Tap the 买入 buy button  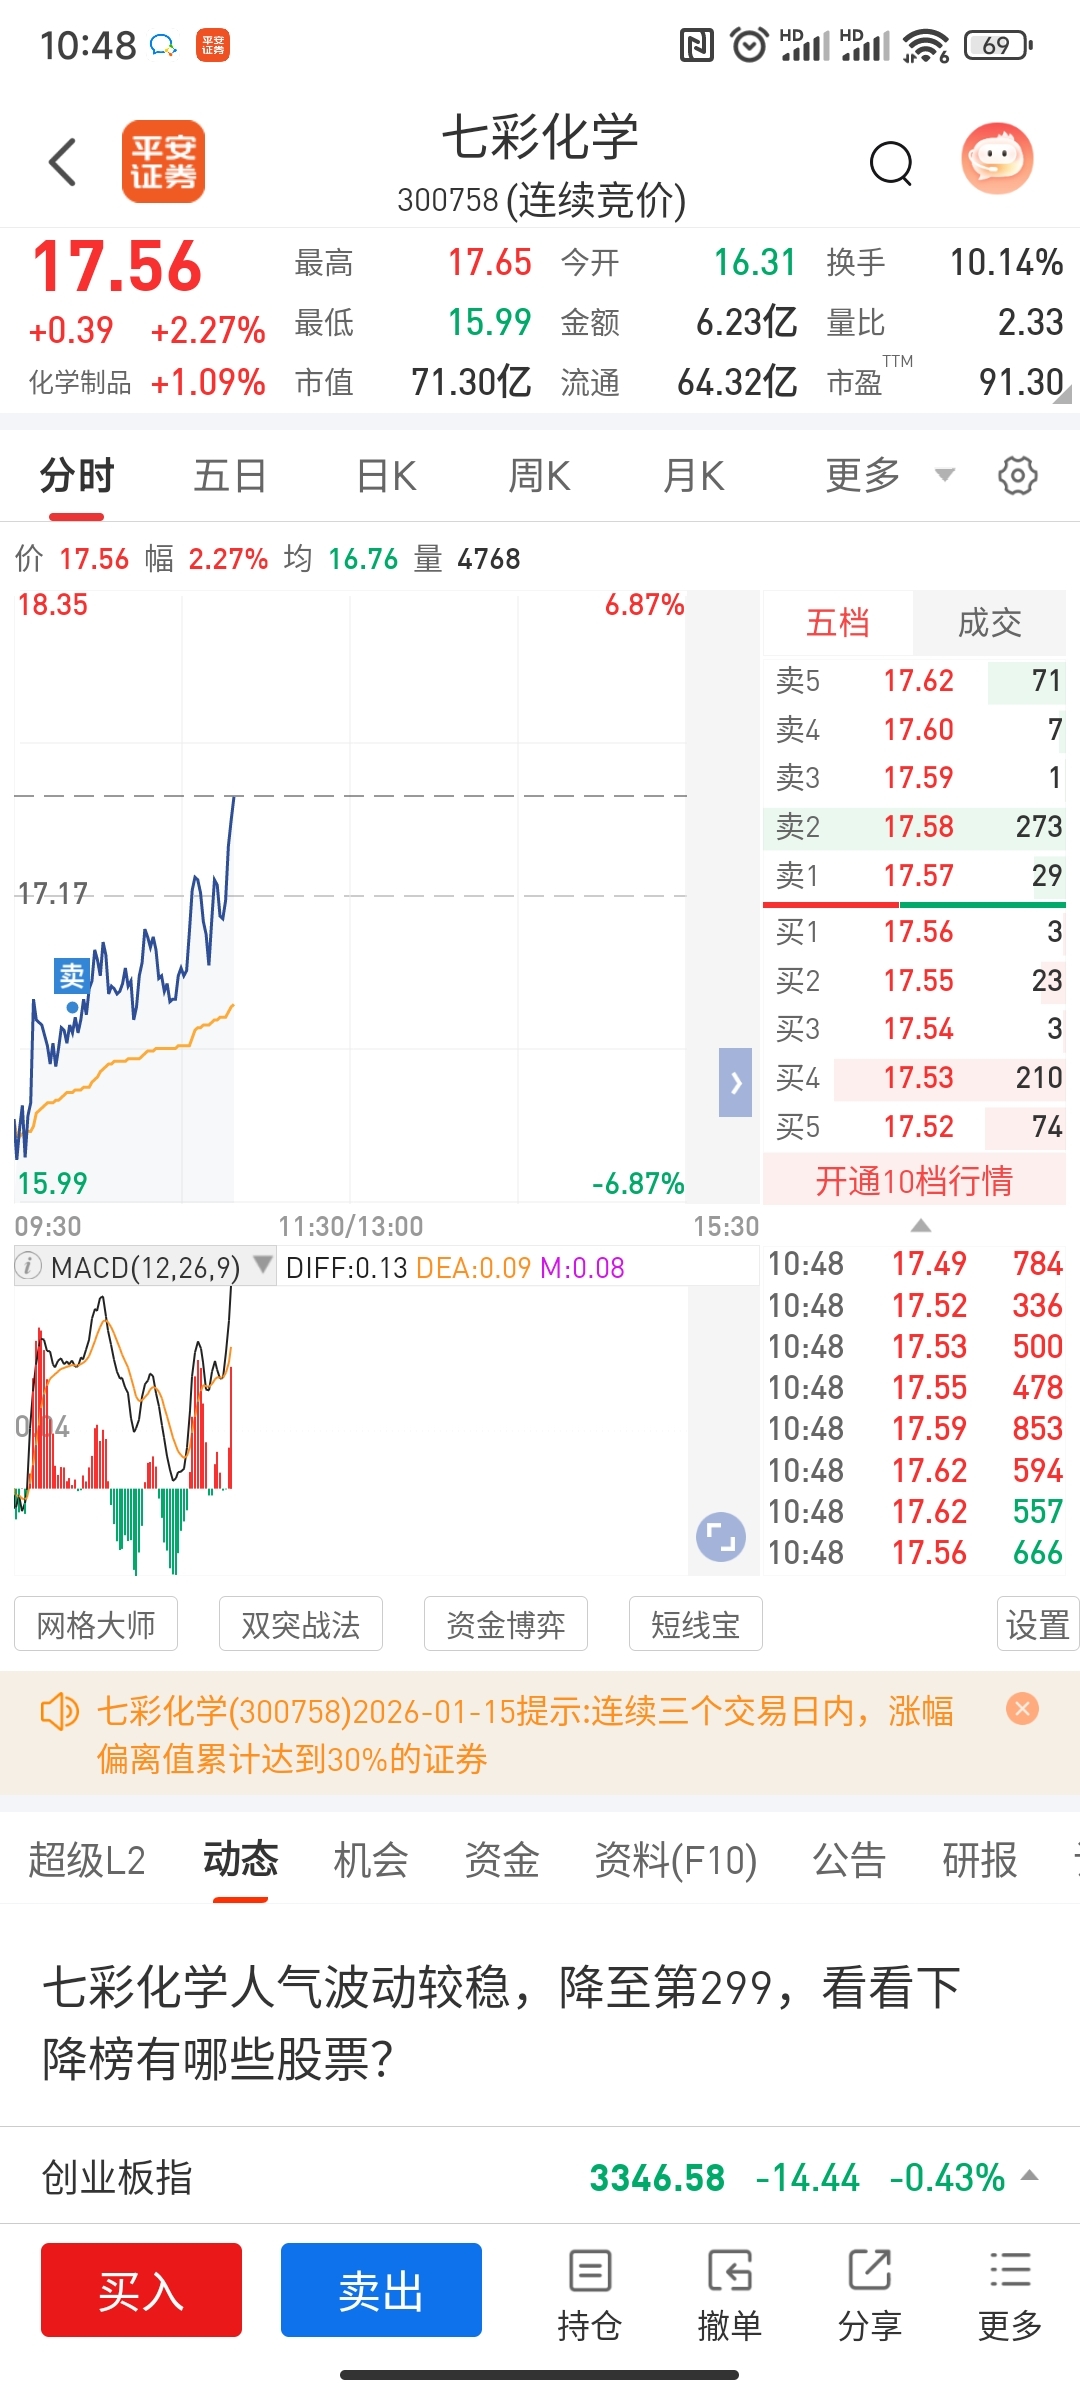(x=141, y=2290)
